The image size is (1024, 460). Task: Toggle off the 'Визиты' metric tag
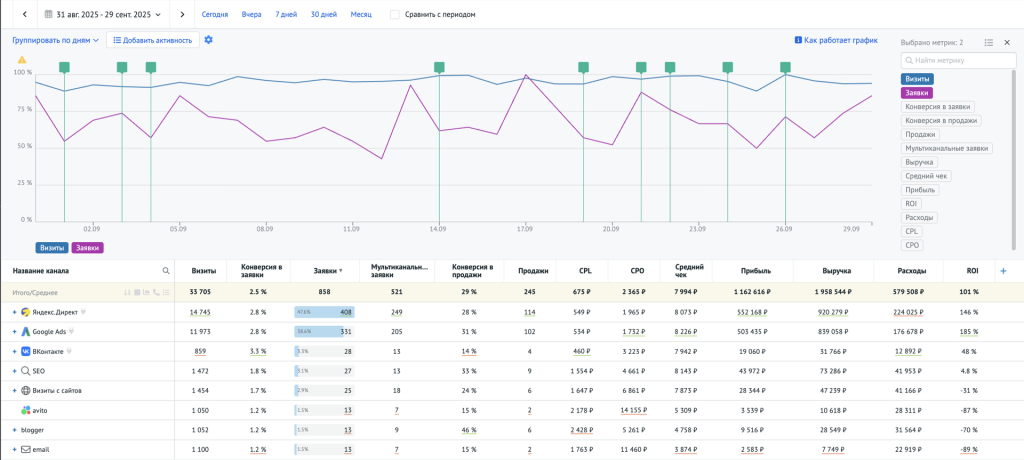918,78
